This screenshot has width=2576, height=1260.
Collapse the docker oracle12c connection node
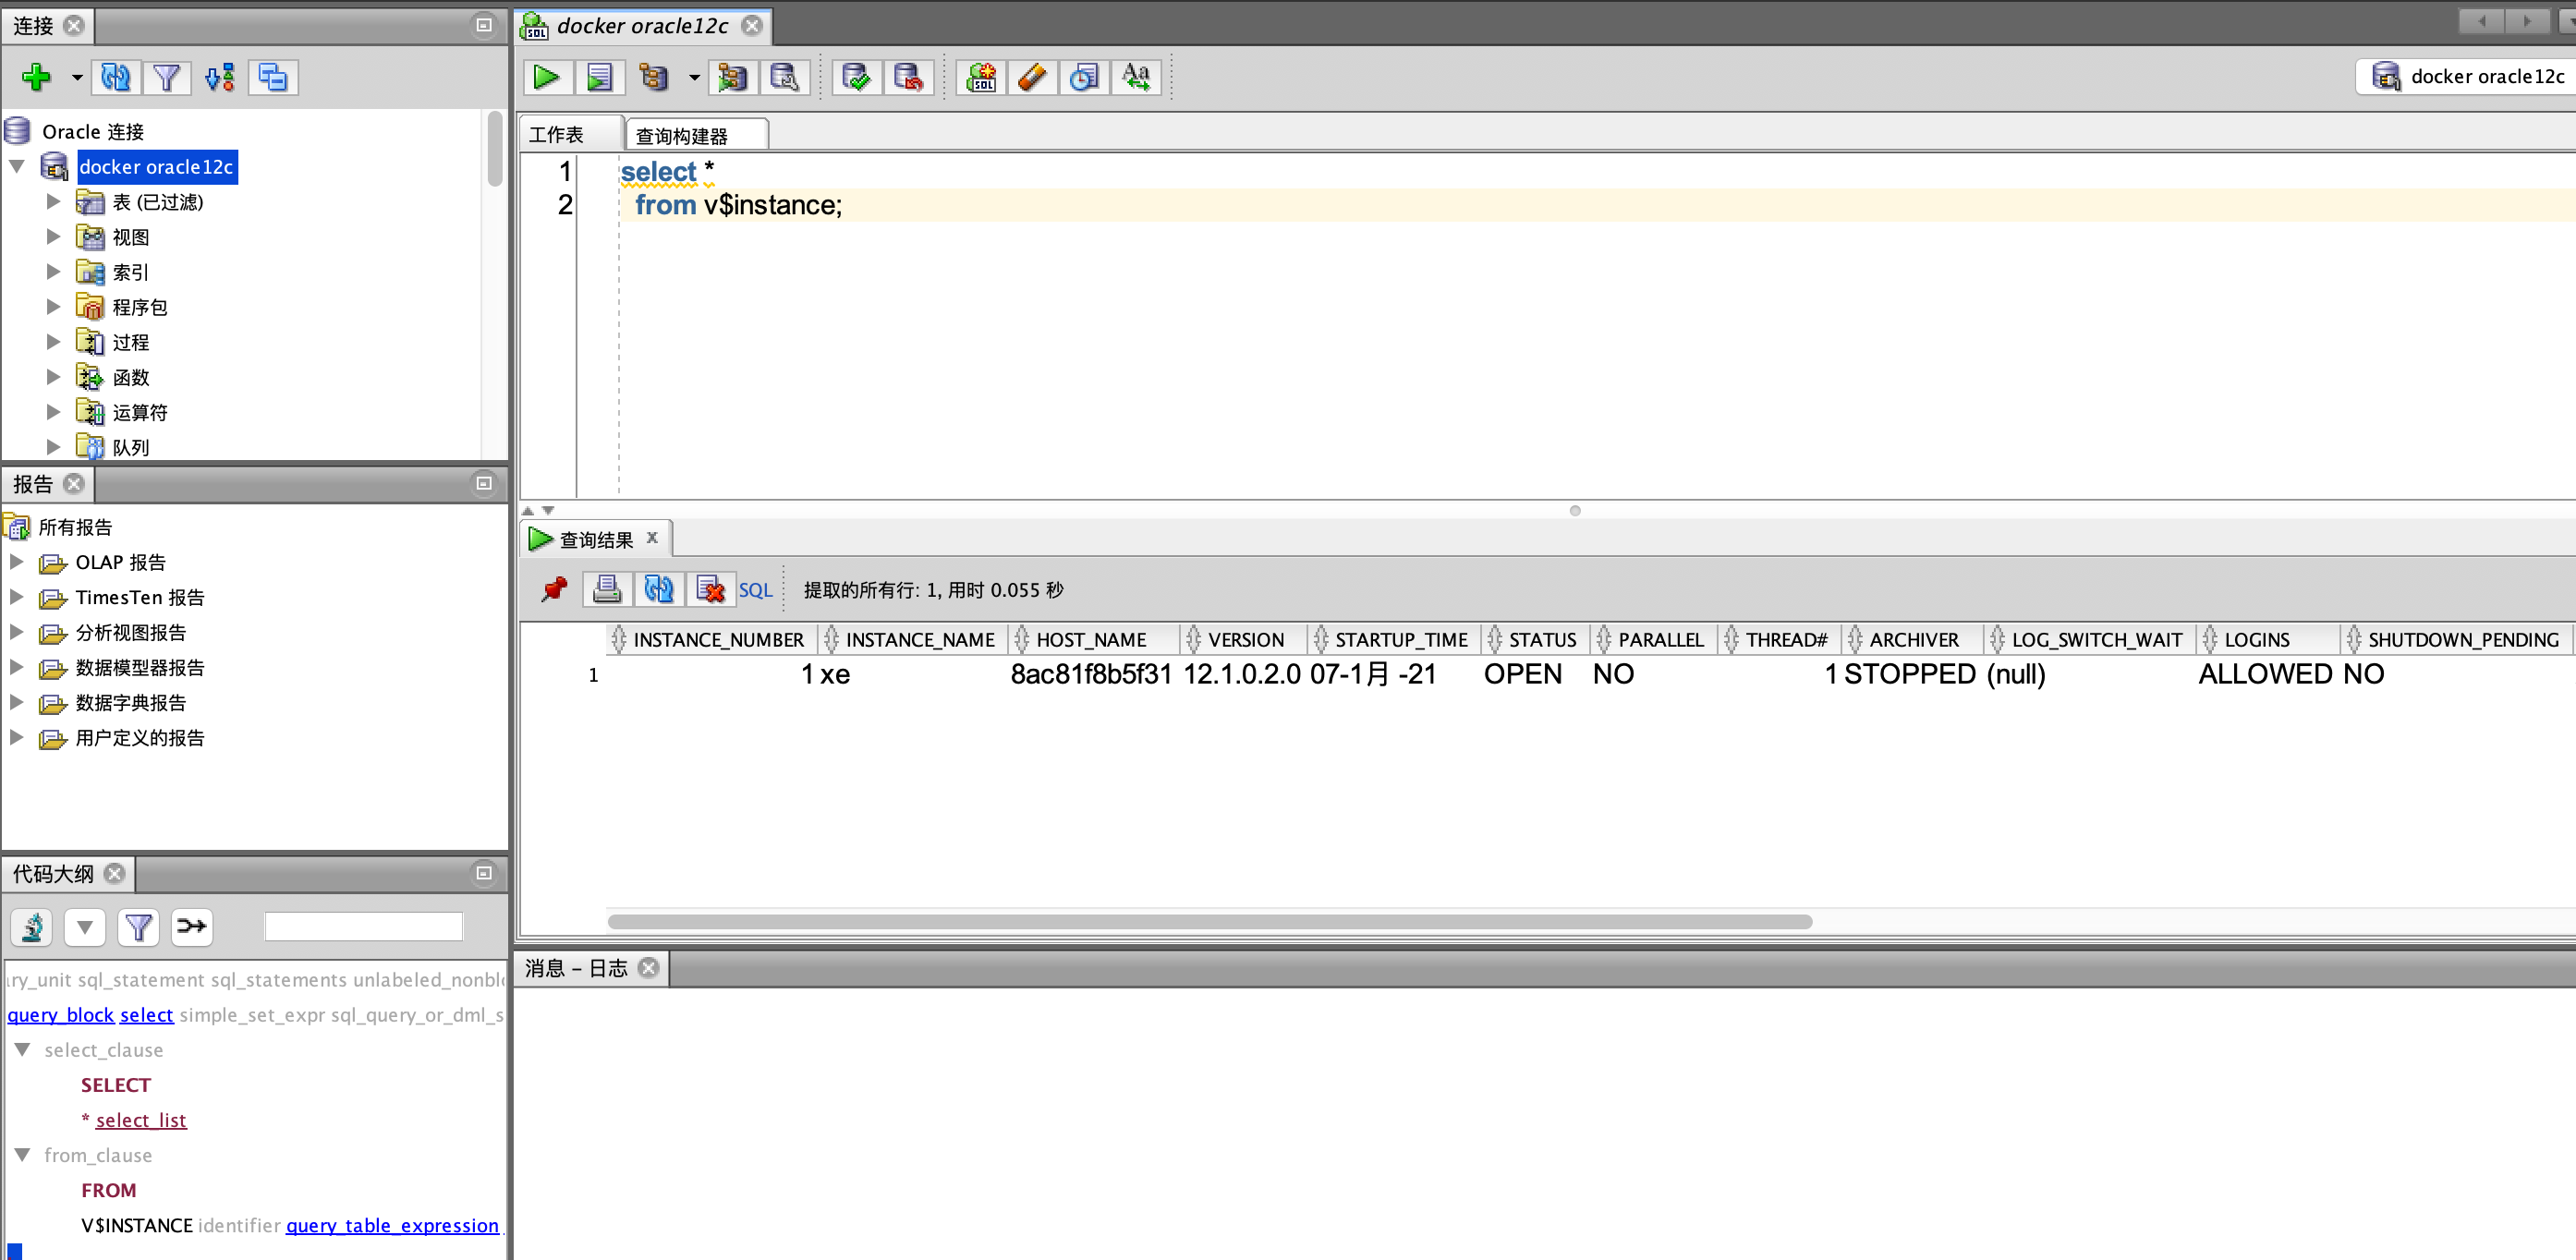click(x=17, y=167)
